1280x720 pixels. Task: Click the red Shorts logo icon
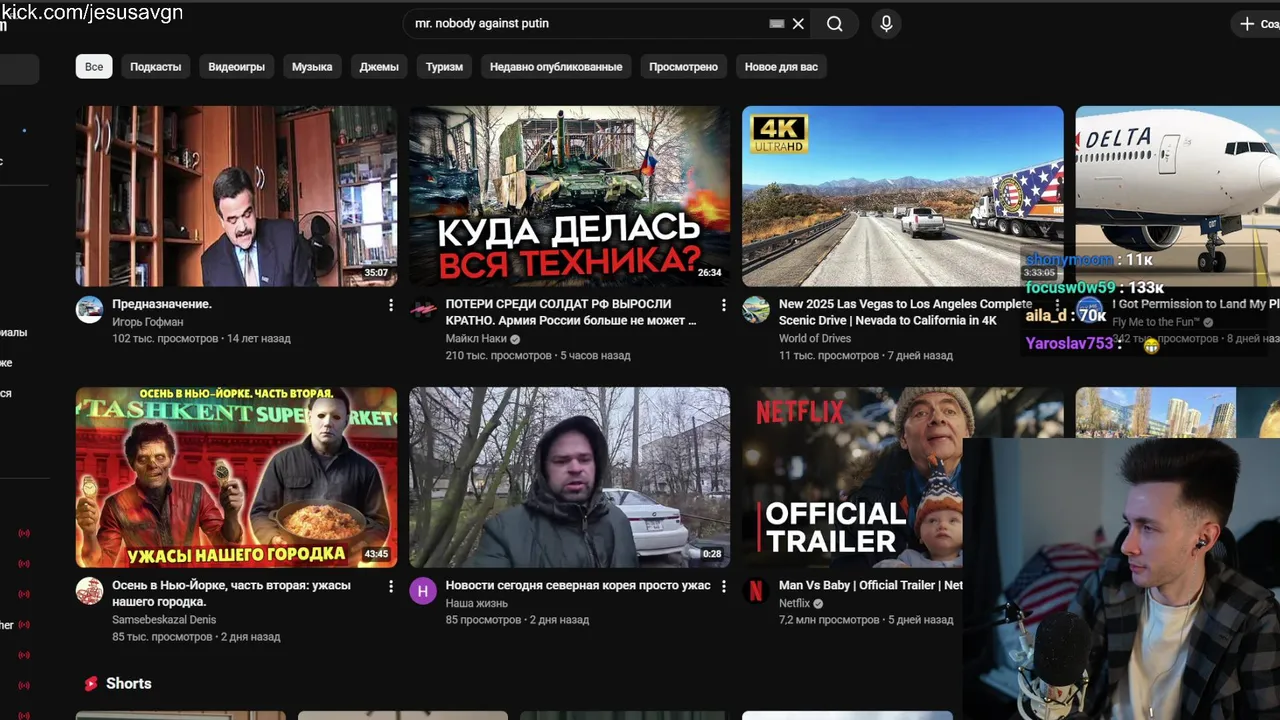coord(91,684)
